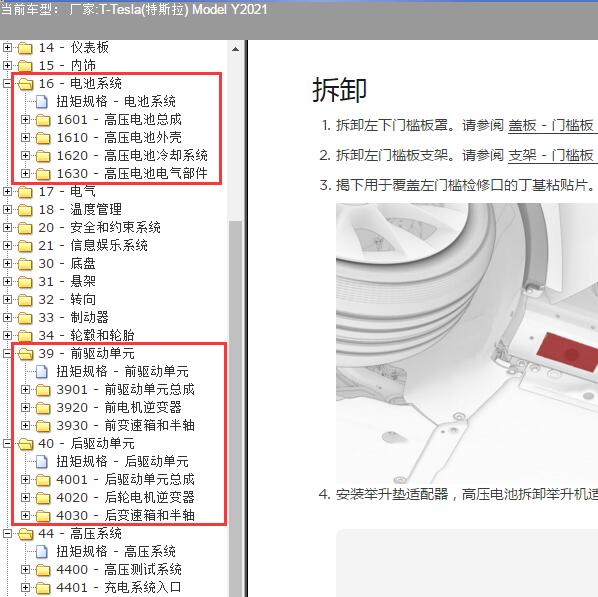Click folder icon for 18 - 温度管理

point(25,210)
